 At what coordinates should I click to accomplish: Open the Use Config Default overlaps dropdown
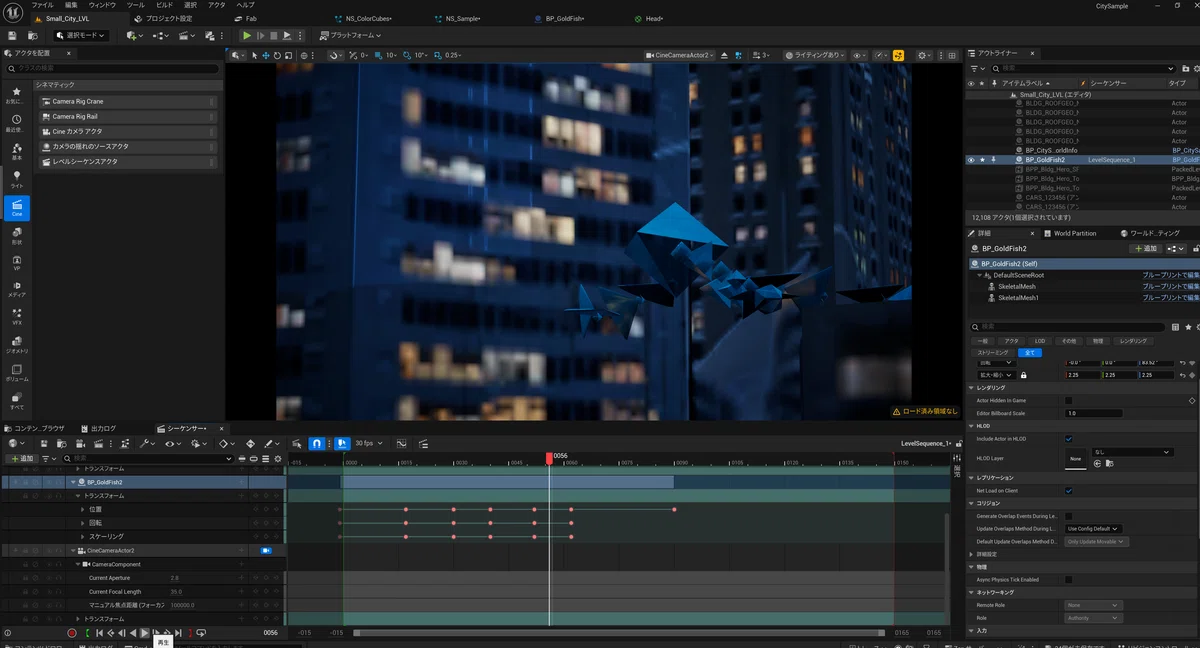[x=1094, y=529]
